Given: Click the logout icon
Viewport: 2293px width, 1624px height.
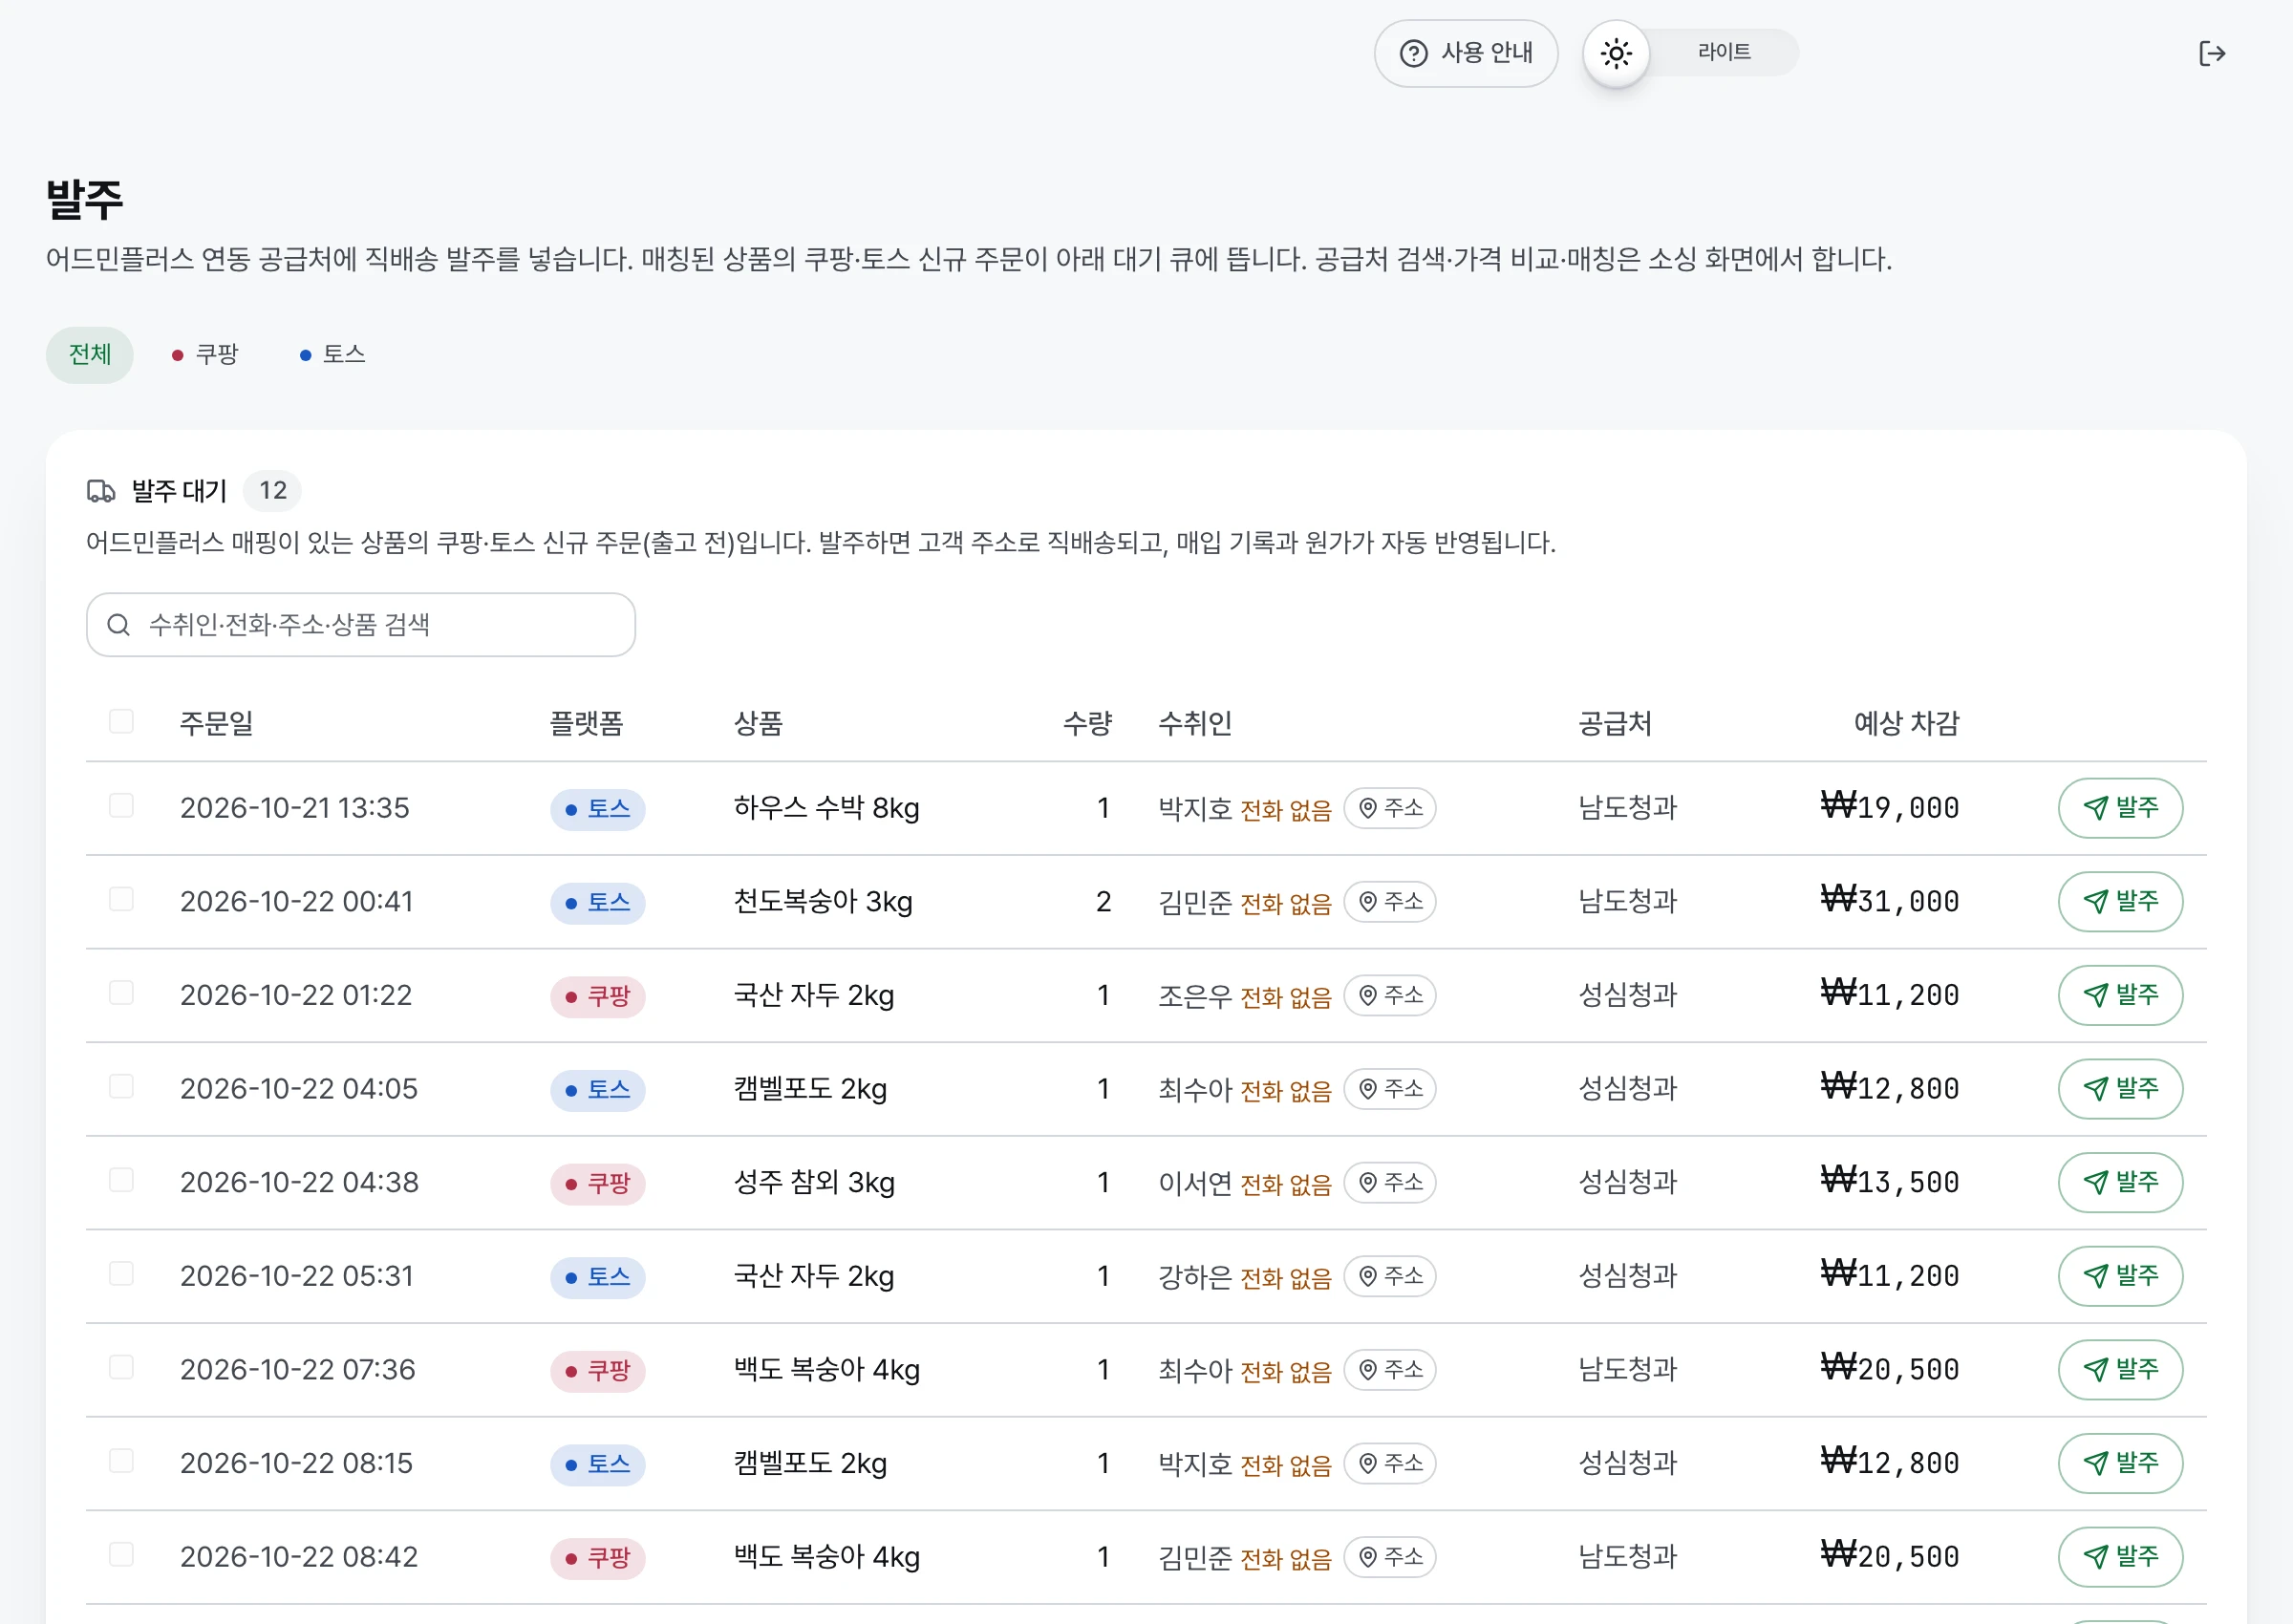Looking at the screenshot, I should tap(2212, 53).
